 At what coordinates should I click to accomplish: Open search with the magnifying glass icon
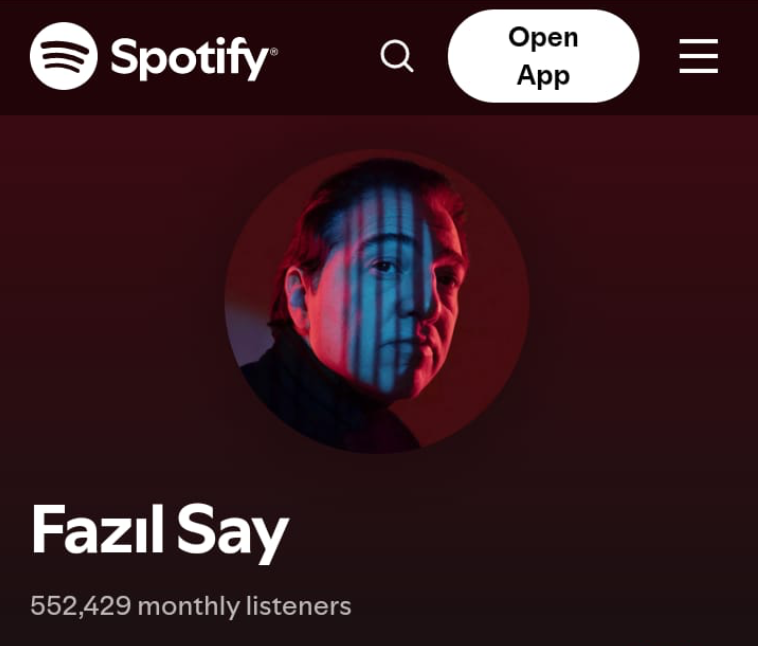pos(396,56)
